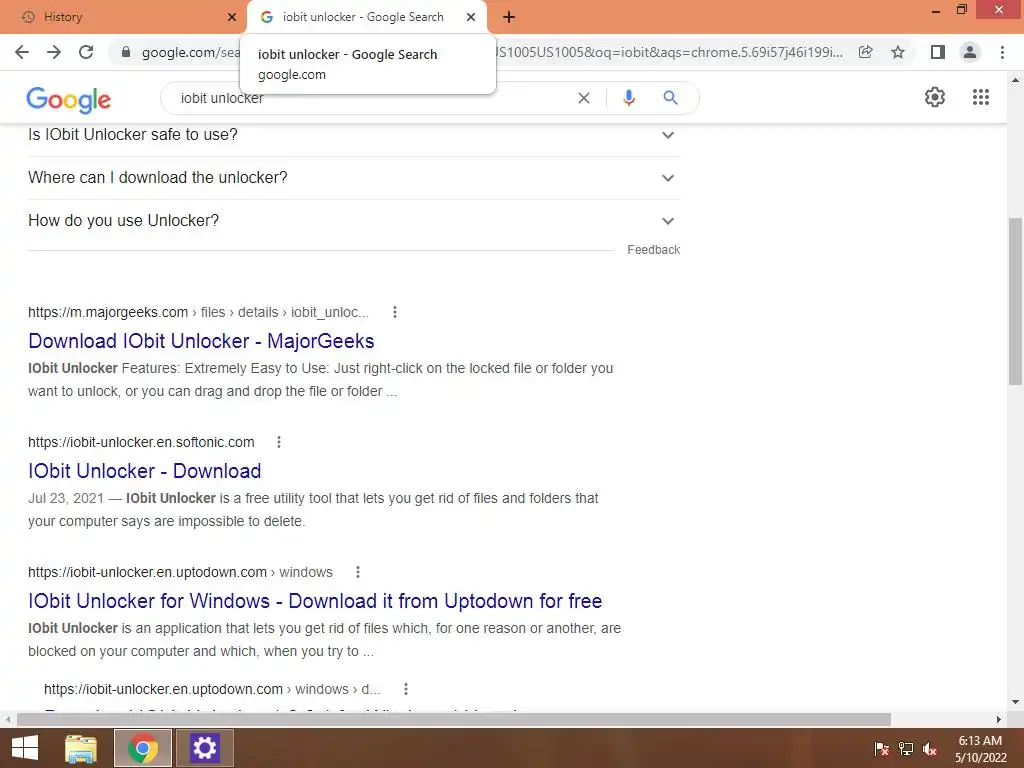The image size is (1024, 768).
Task: Submit search with the magnifier icon
Action: click(x=670, y=98)
